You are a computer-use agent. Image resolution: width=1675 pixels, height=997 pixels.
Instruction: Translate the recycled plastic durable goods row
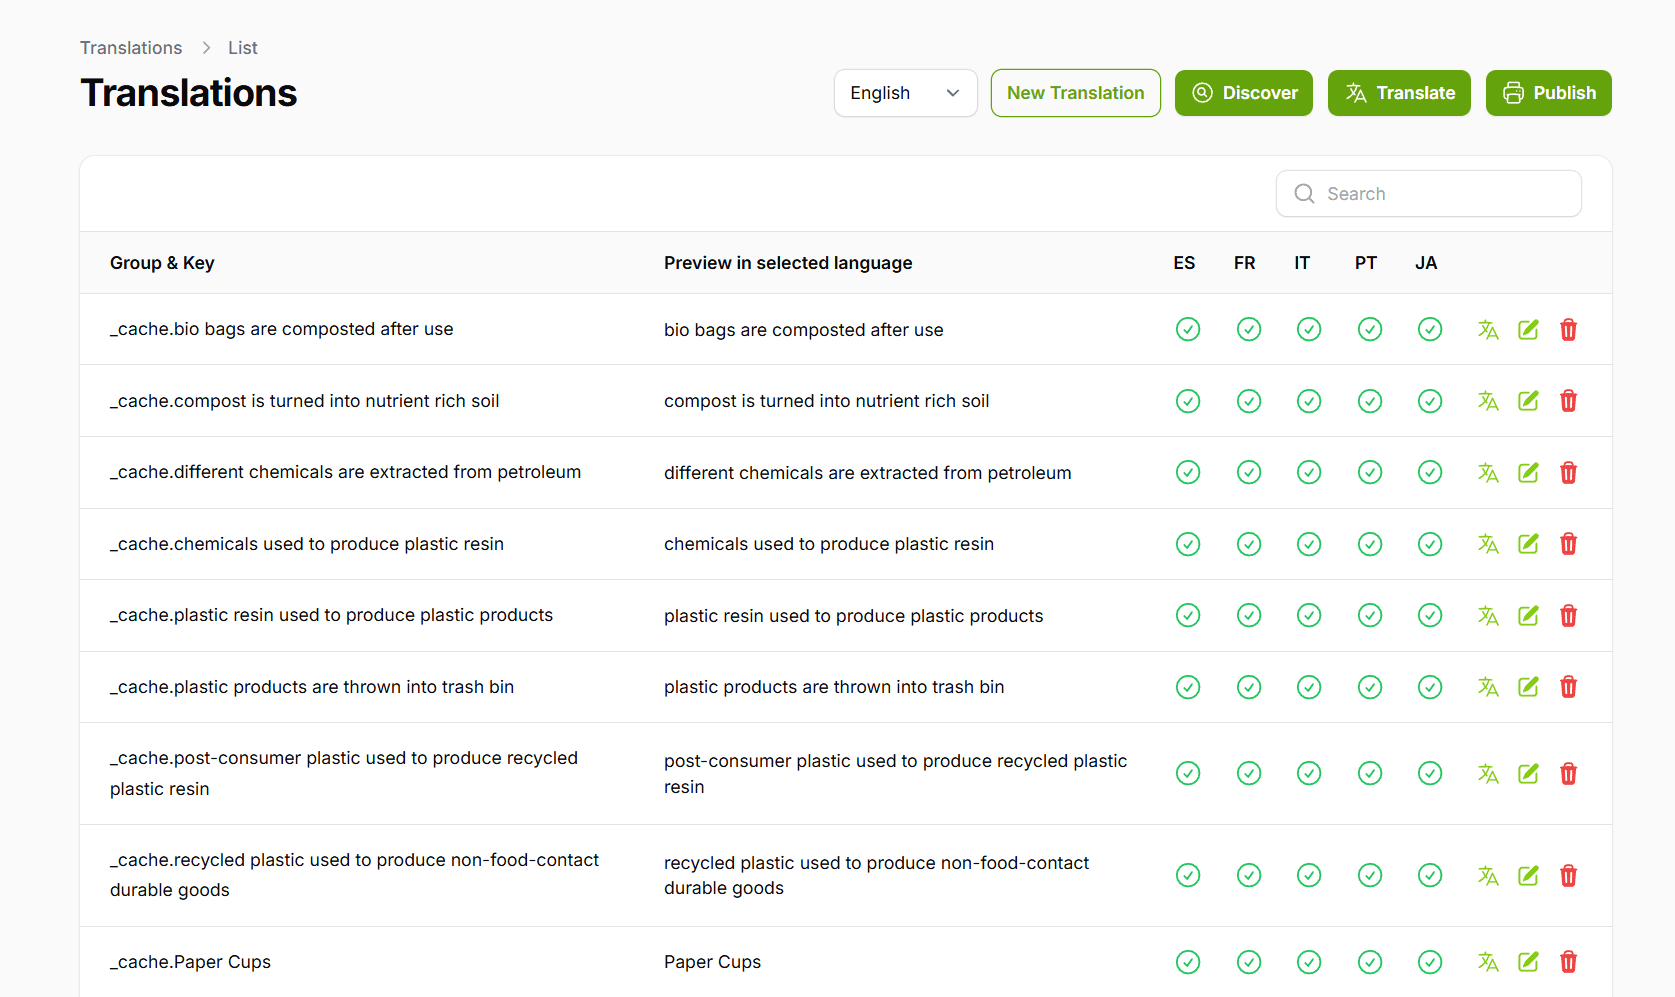1488,875
